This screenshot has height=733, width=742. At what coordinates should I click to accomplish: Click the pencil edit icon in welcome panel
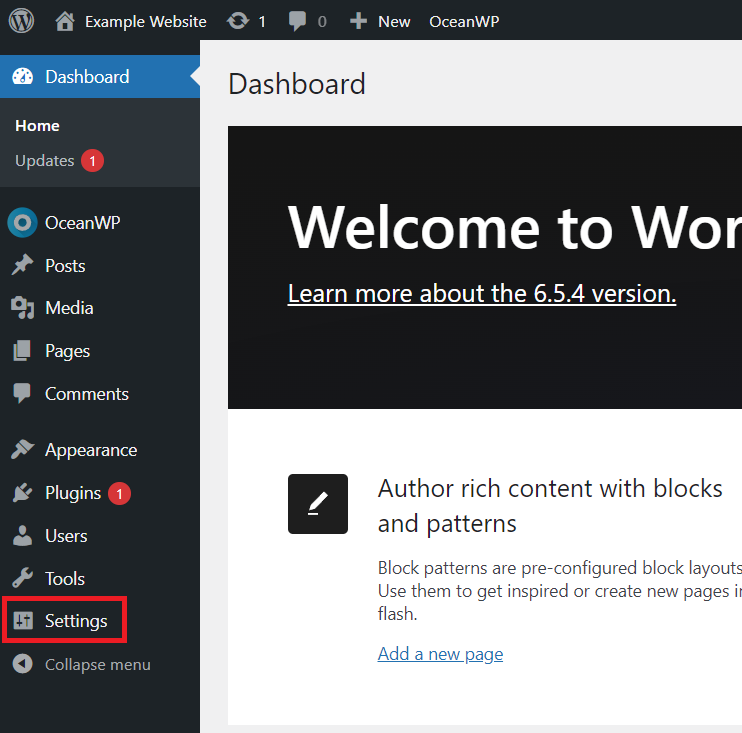pos(318,504)
